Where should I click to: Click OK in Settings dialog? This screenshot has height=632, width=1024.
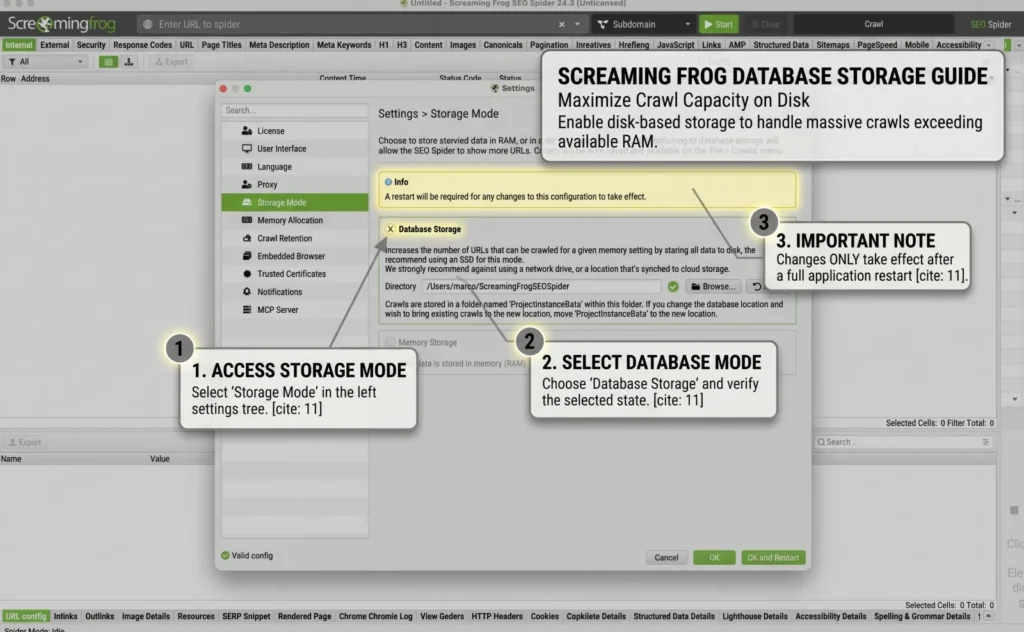pos(714,558)
